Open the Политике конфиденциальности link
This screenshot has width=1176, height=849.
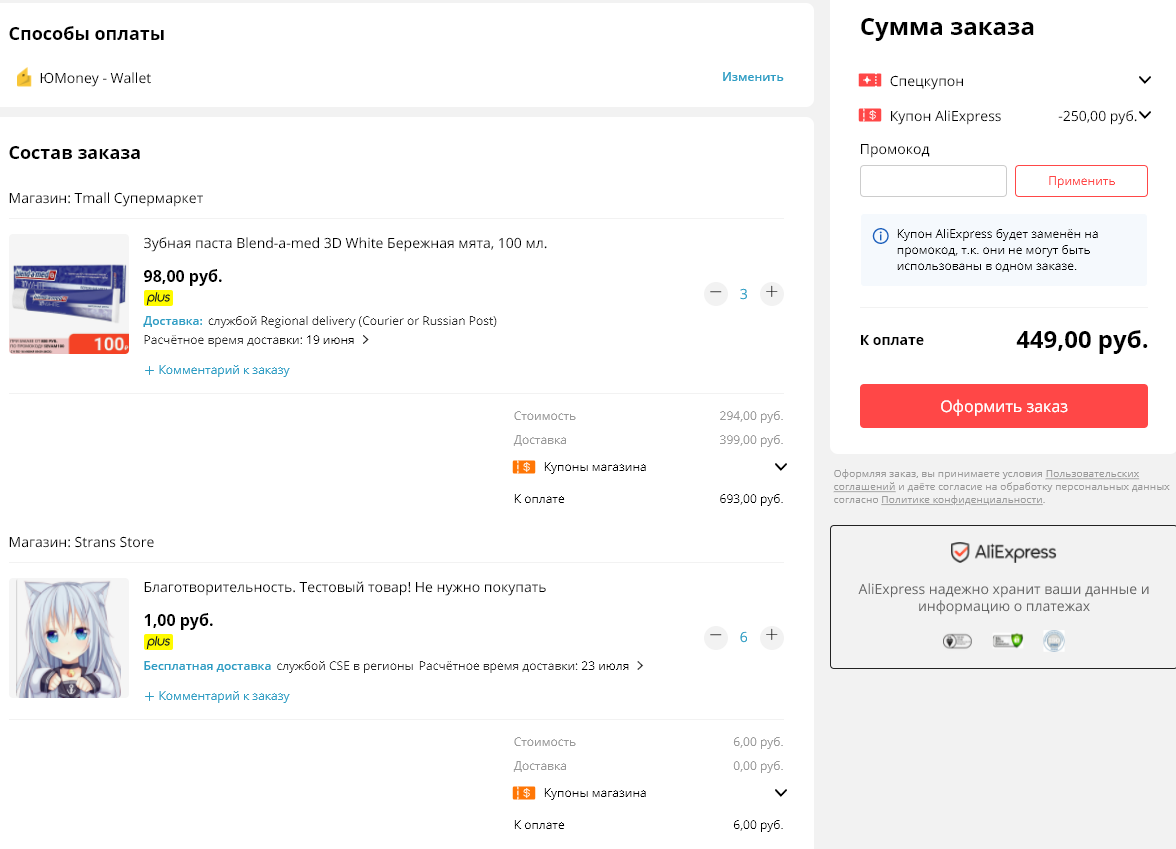962,500
